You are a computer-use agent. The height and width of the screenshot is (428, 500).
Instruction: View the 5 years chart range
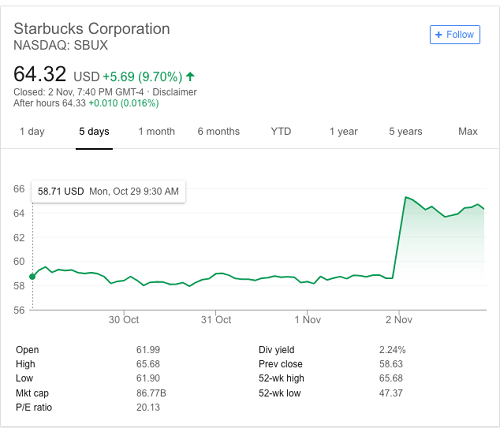[406, 131]
